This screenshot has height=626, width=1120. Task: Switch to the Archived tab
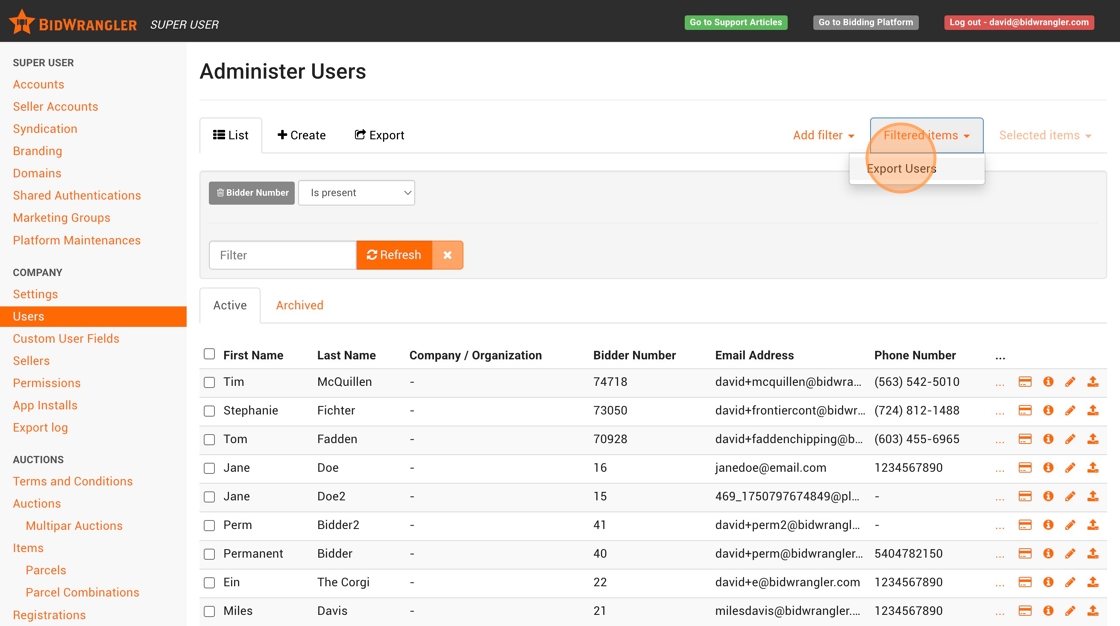point(299,306)
